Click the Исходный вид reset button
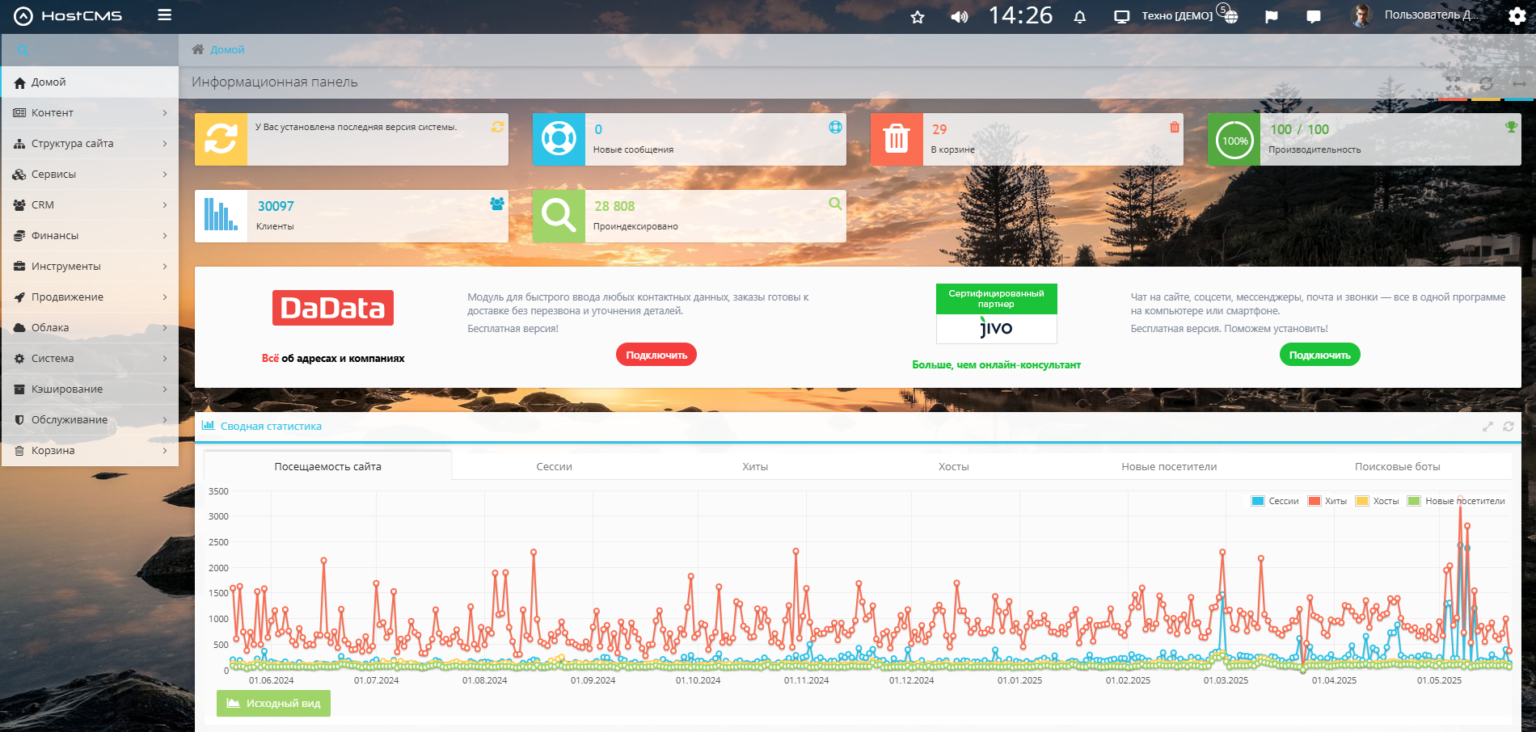This screenshot has width=1536, height=732. [x=273, y=703]
